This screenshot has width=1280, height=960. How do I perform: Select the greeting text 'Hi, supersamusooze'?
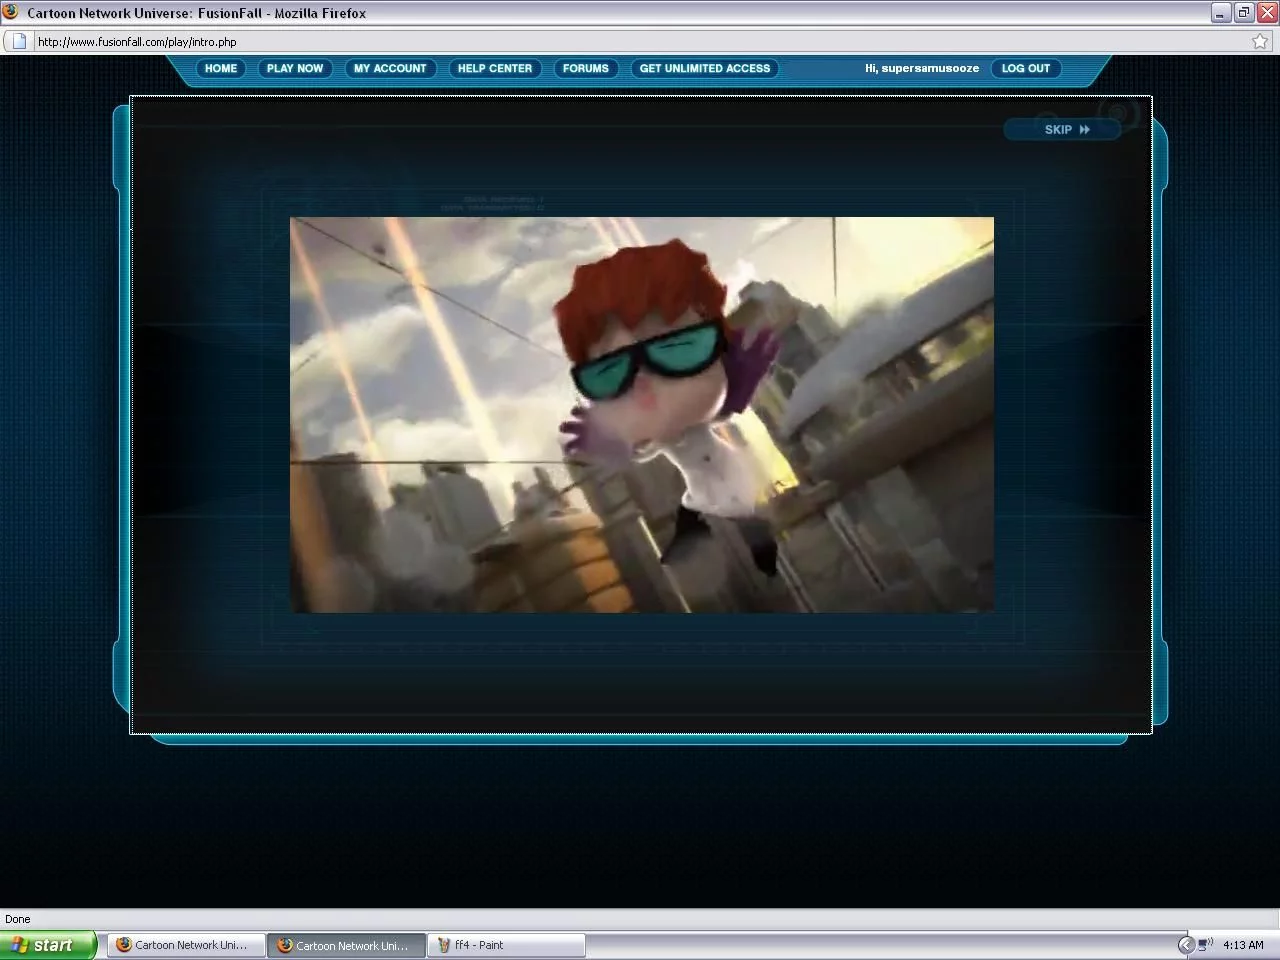click(922, 68)
